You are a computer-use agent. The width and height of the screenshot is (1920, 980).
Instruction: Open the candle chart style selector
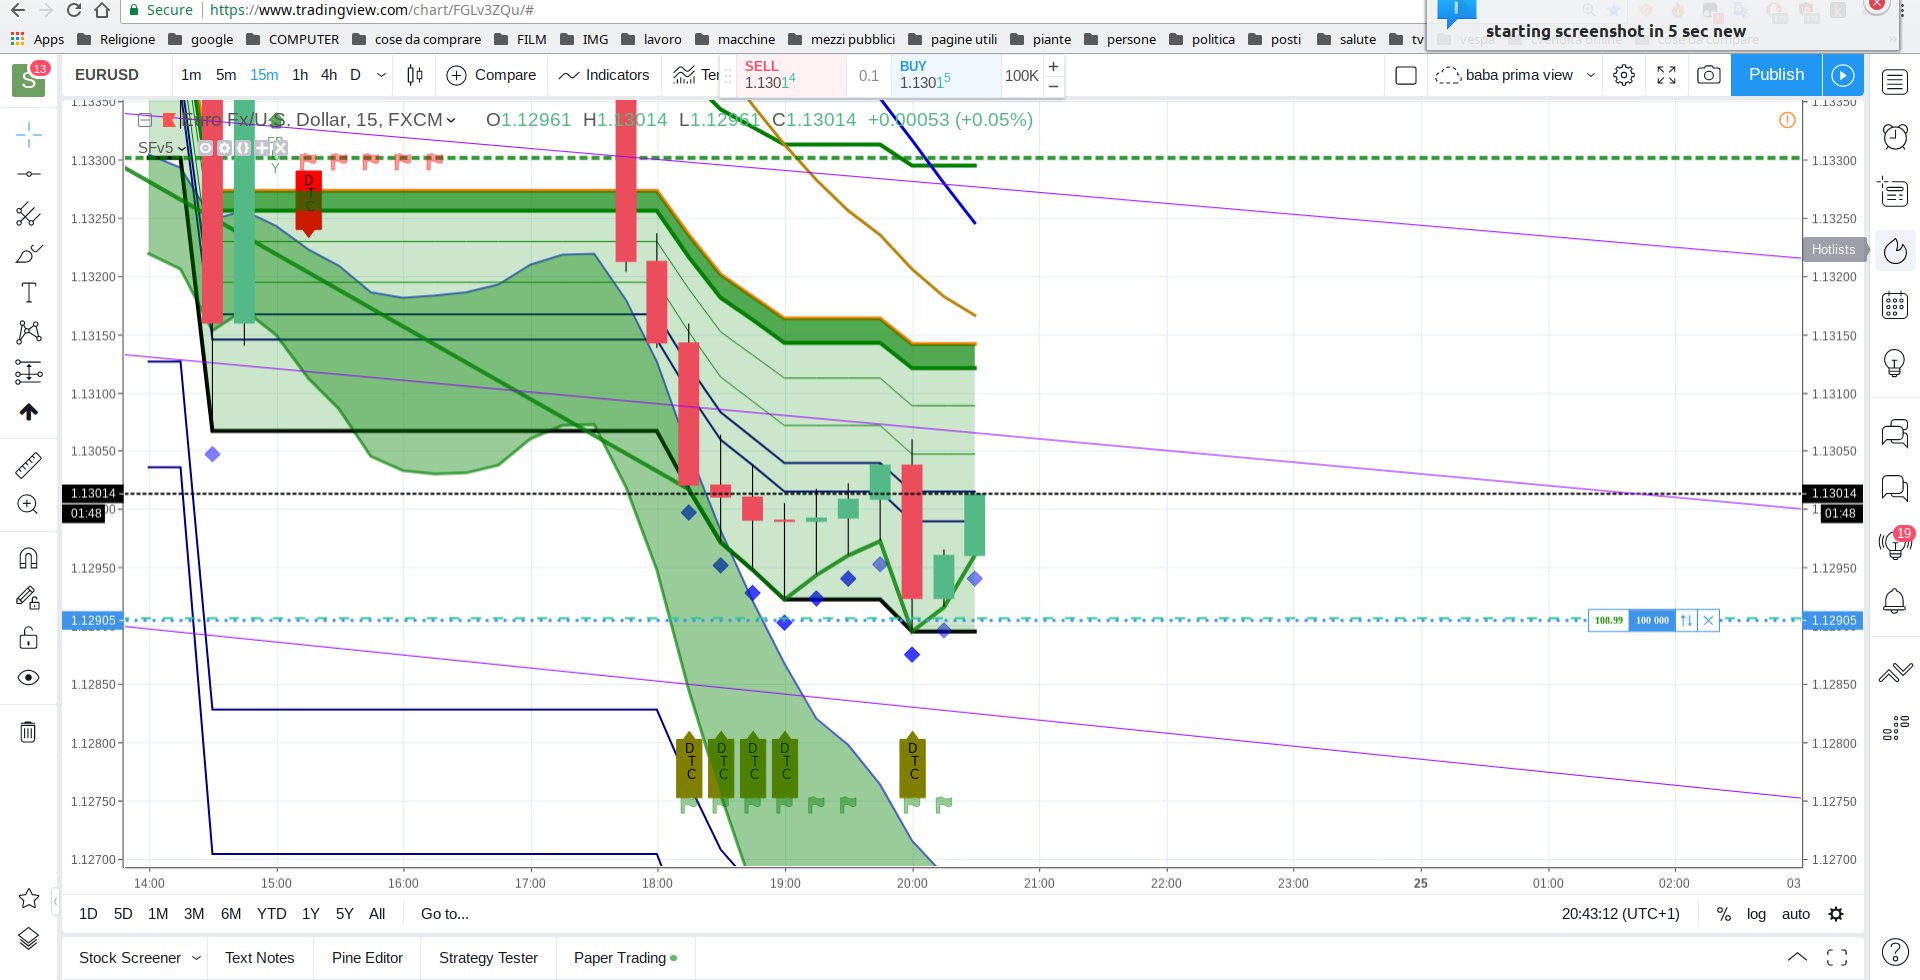tap(415, 75)
